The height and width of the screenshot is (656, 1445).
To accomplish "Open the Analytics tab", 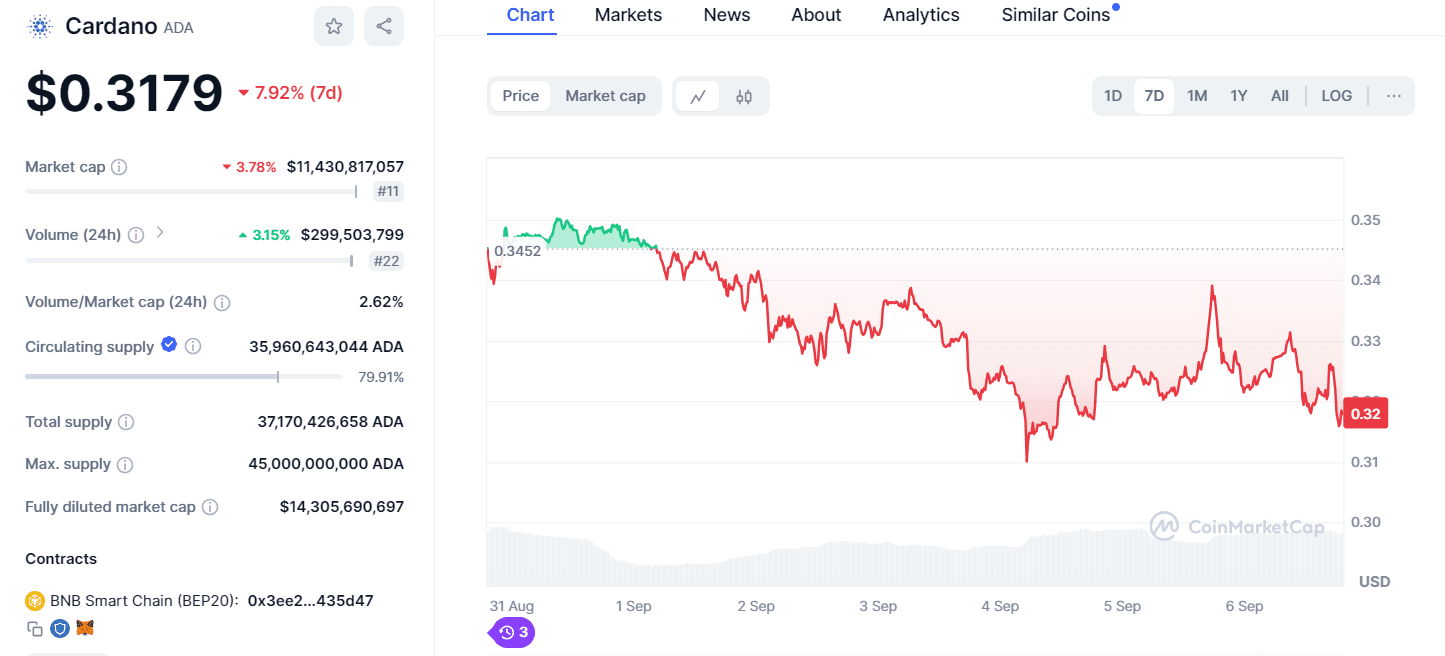I will click(x=920, y=15).
